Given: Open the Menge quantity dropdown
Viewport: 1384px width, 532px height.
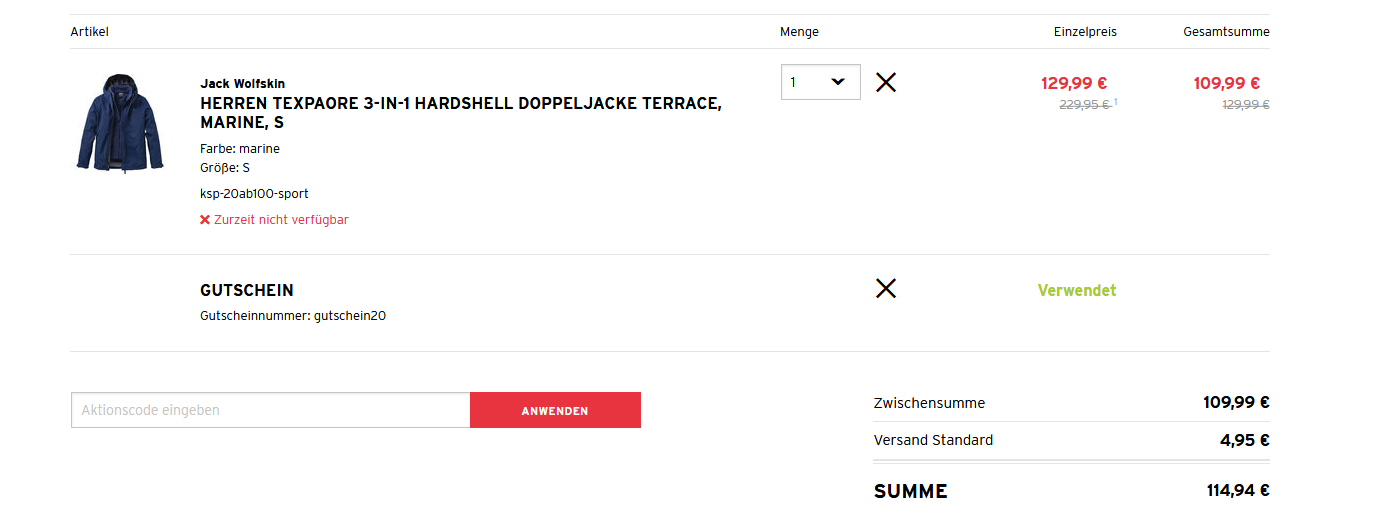Looking at the screenshot, I should (820, 82).
